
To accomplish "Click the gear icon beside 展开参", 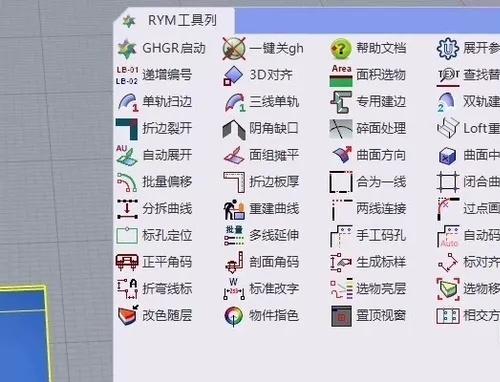I will tap(448, 49).
